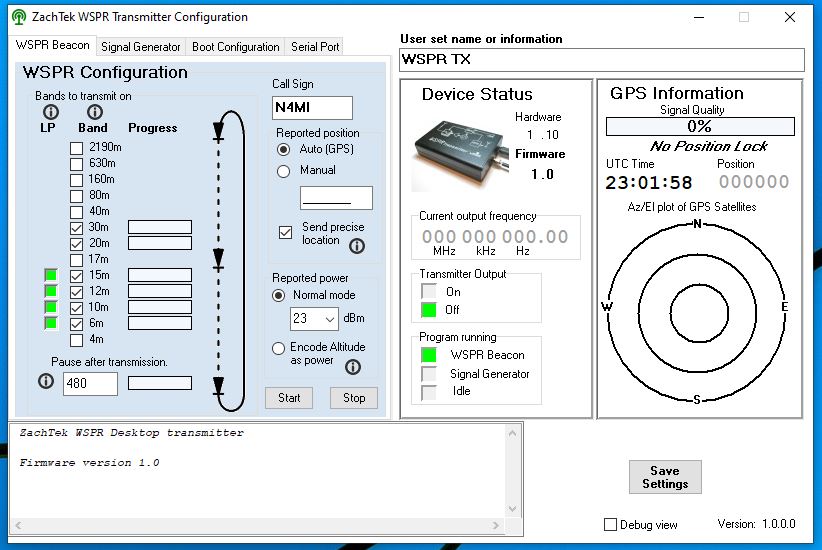Click the Idle program indicator
The height and width of the screenshot is (550, 822).
[x=429, y=392]
